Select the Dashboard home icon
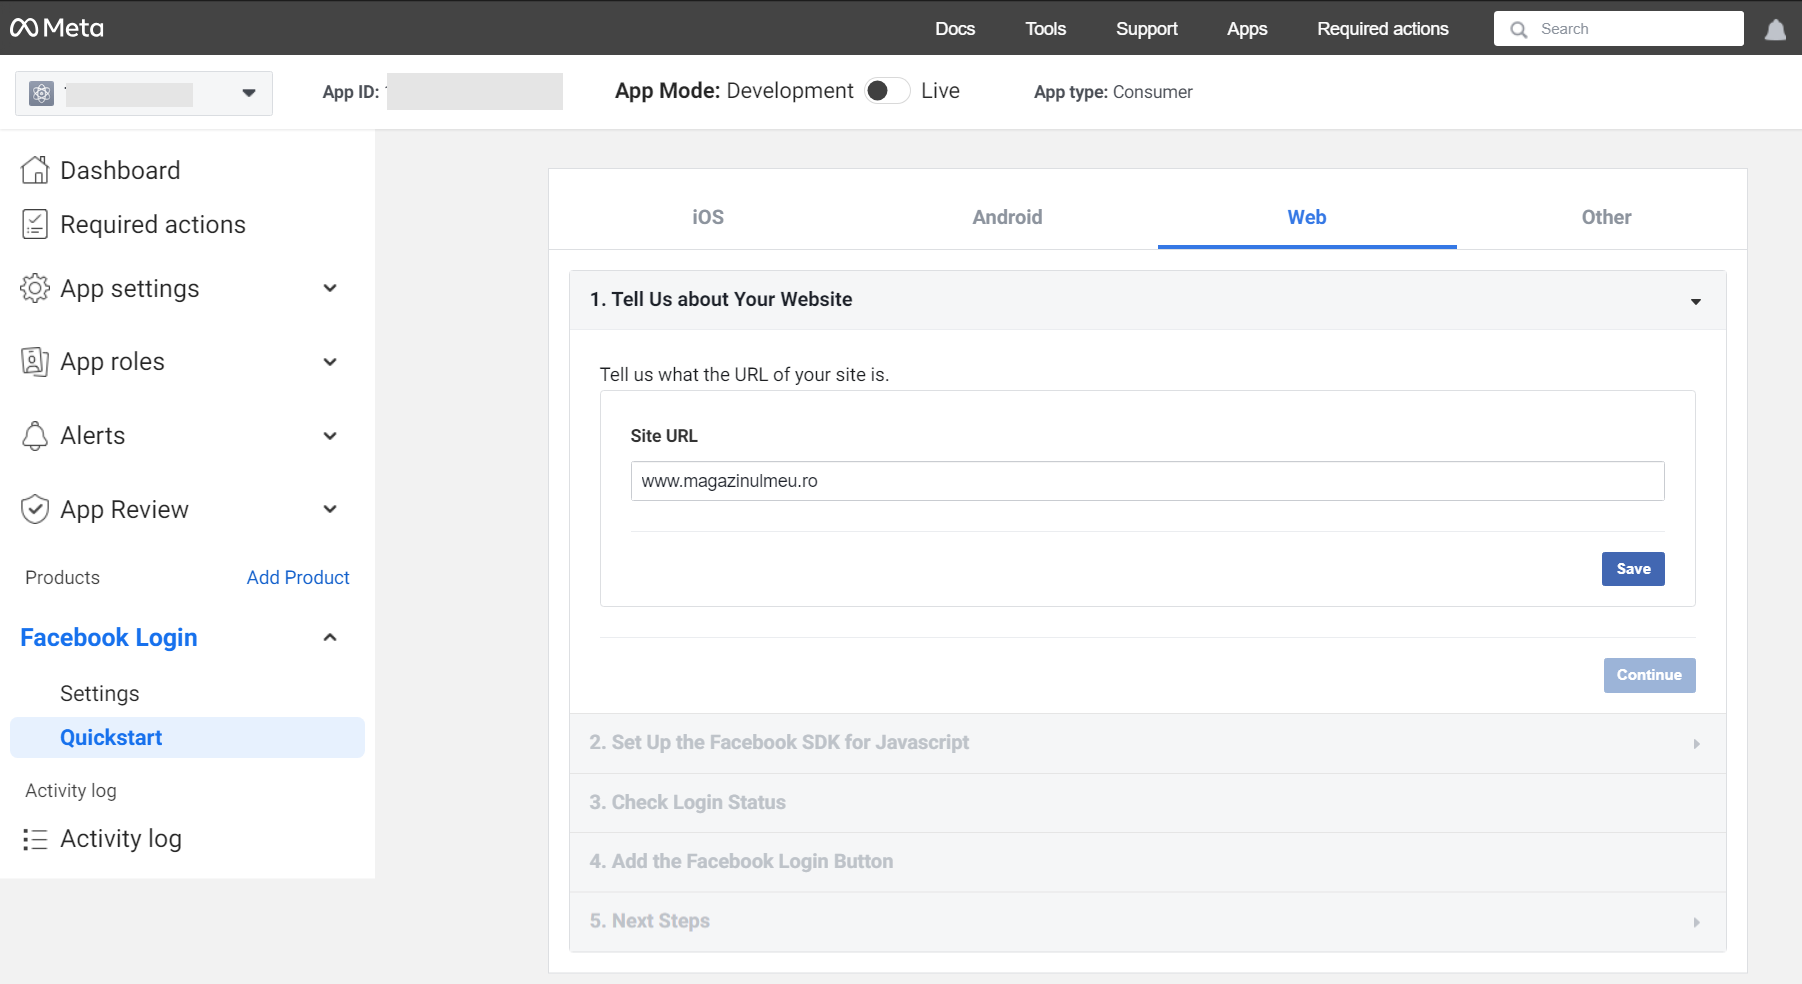Image resolution: width=1802 pixels, height=984 pixels. [35, 169]
